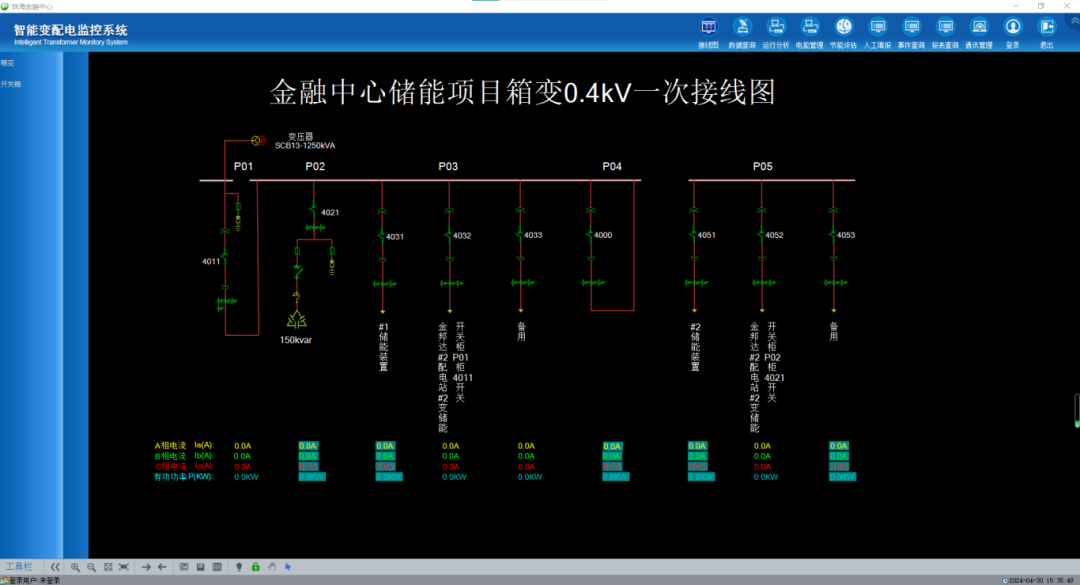The height and width of the screenshot is (585, 1080).
Task: Collapse the top toolbar with the double chevron
Action: click(x=1074, y=21)
